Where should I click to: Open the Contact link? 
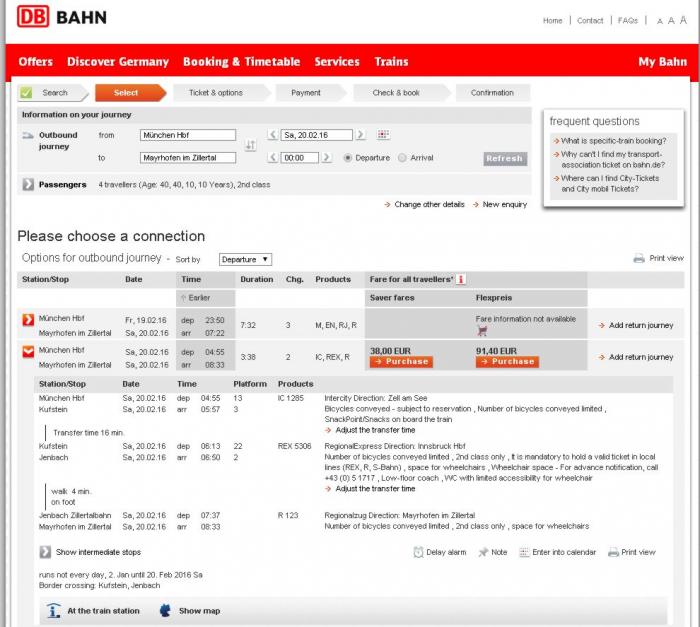click(x=590, y=21)
